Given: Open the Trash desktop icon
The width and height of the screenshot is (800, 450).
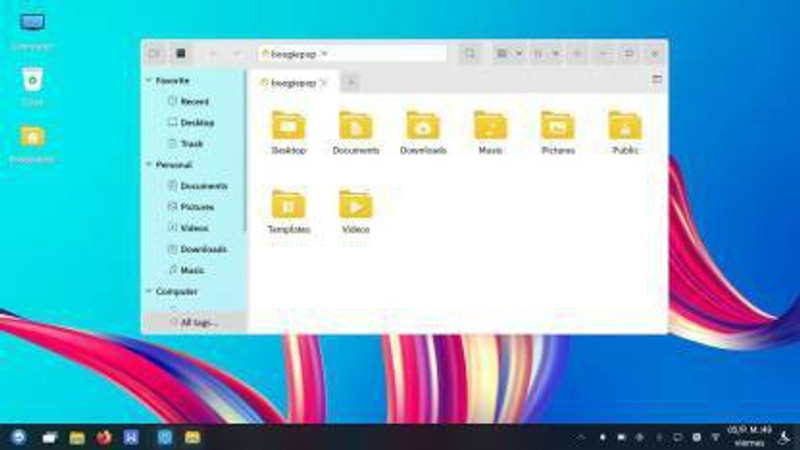Looking at the screenshot, I should click(33, 80).
